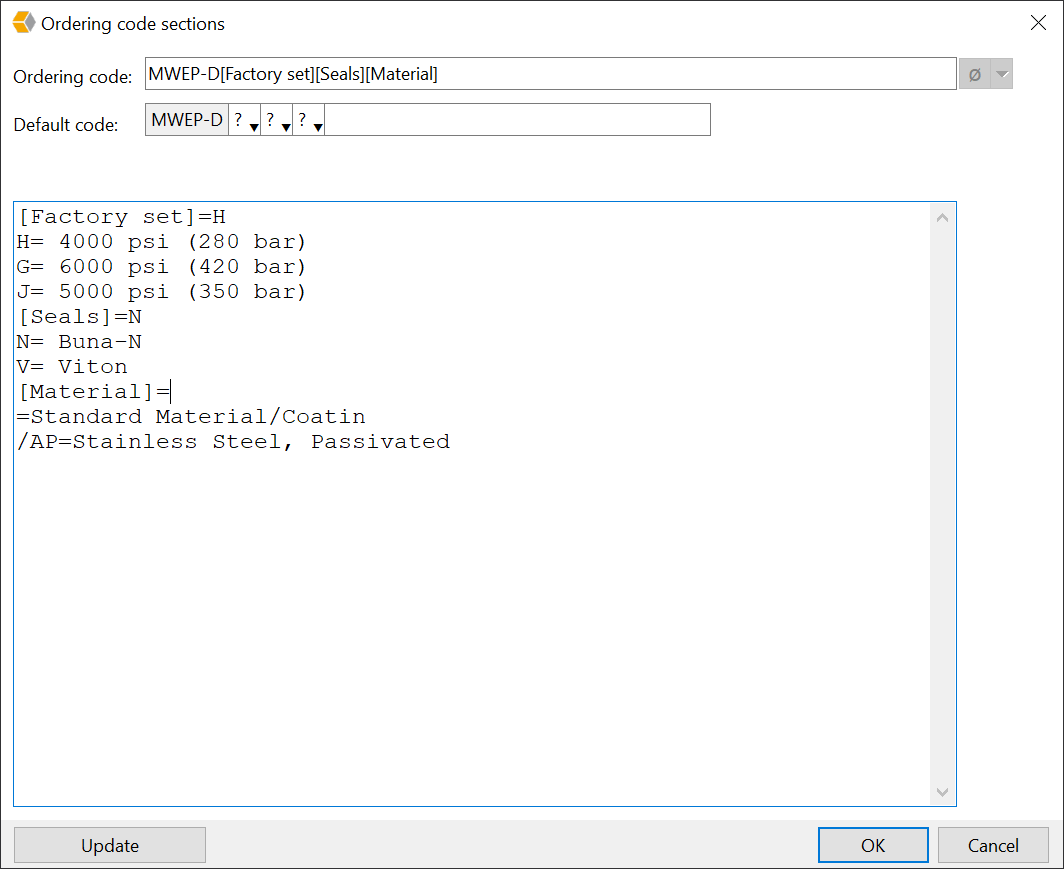Click the scroll-down arrow of the editor scrollbar
Screen dimensions: 1064x869
[942, 791]
